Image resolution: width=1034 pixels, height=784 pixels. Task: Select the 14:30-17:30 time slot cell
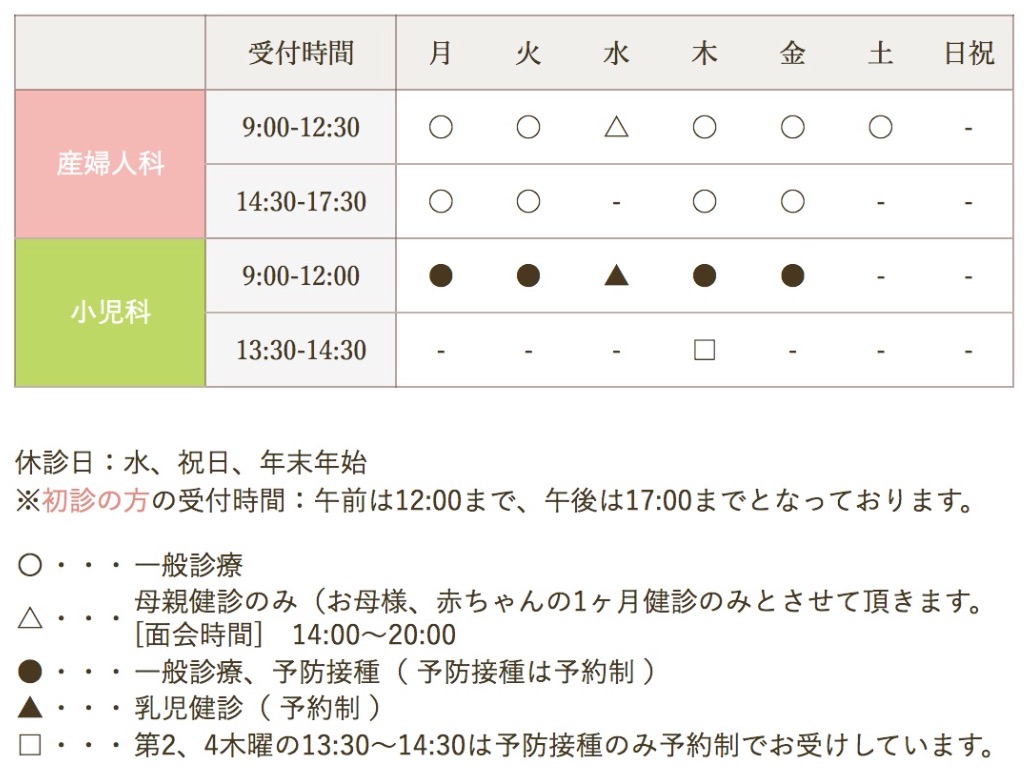301,202
